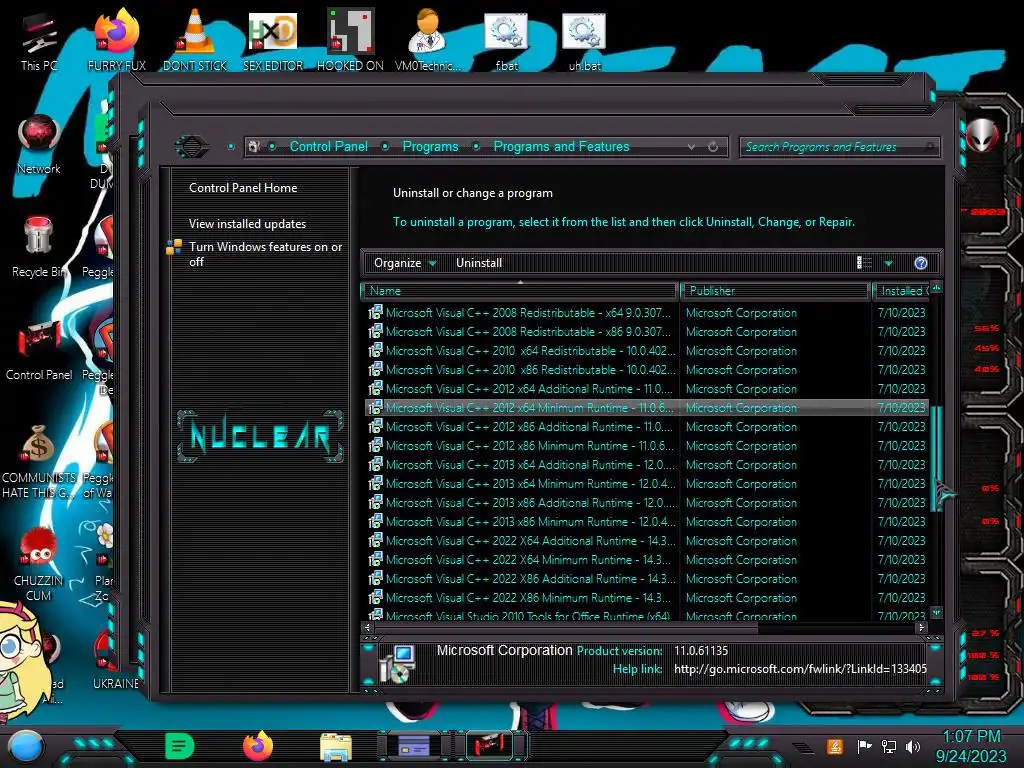This screenshot has height=768, width=1024.
Task: Click the Alienware head gadget icon
Action: click(x=982, y=135)
